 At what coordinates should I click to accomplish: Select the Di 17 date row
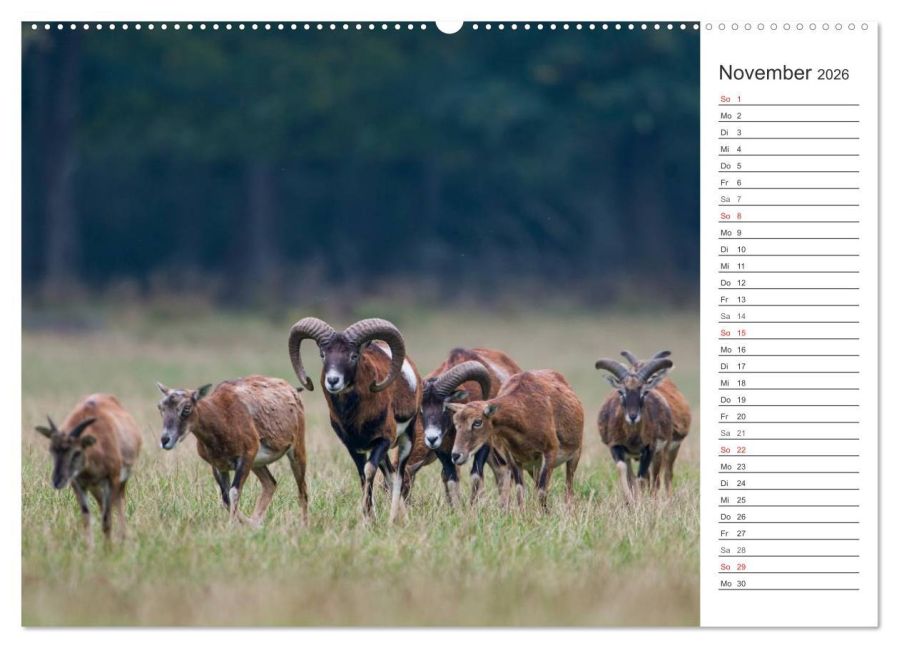[789, 365]
